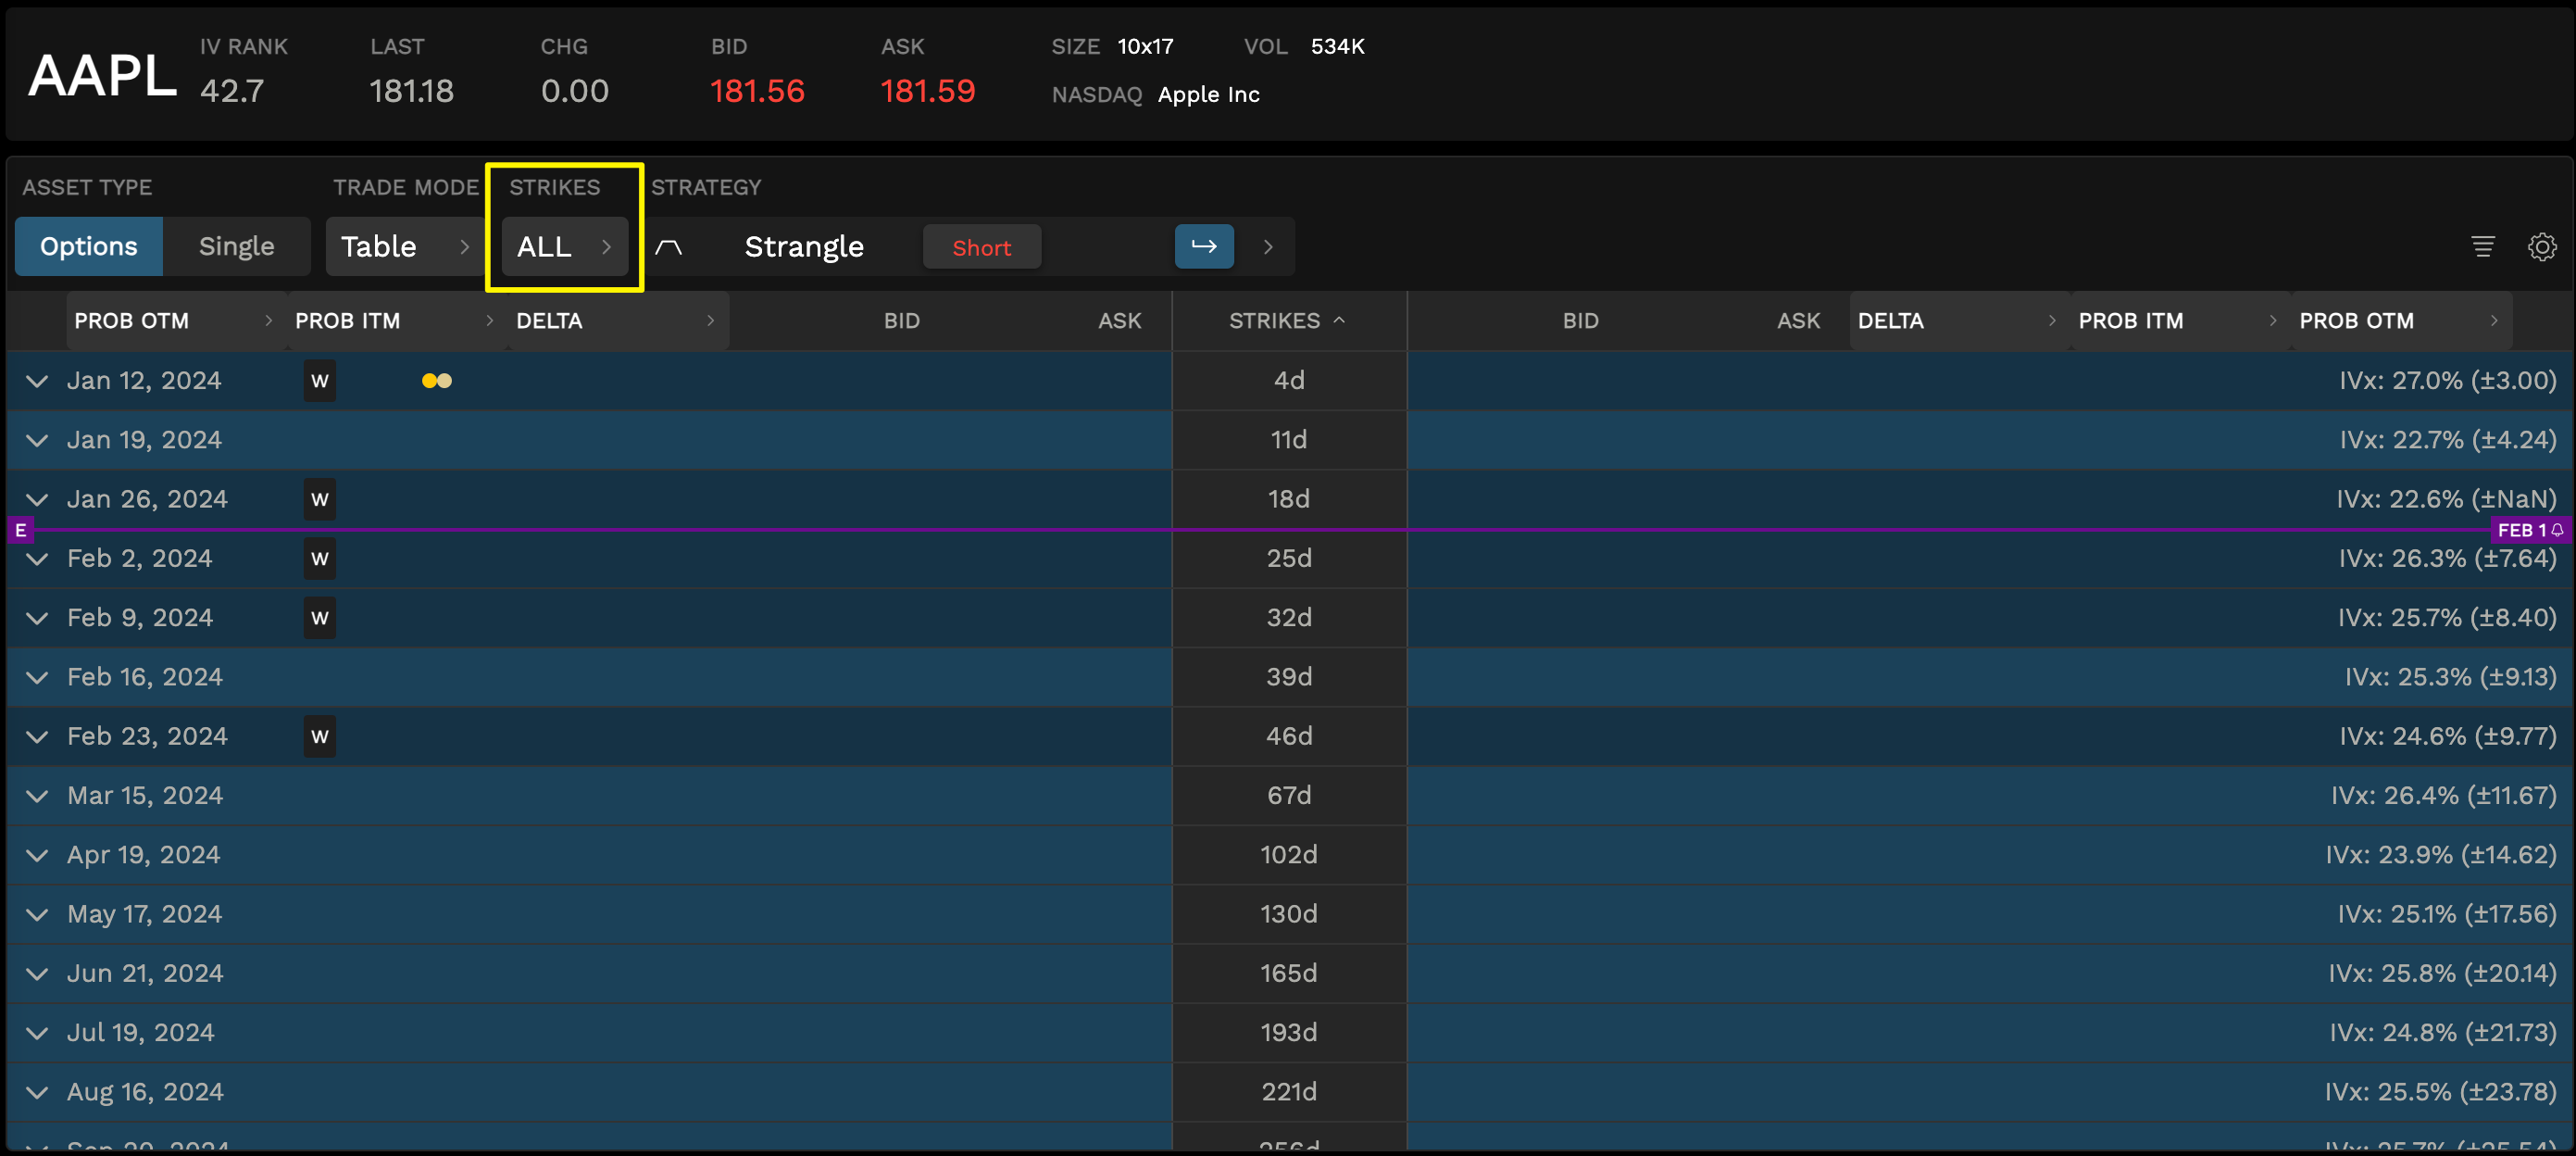
Task: Select the Single asset type
Action: [x=236, y=246]
